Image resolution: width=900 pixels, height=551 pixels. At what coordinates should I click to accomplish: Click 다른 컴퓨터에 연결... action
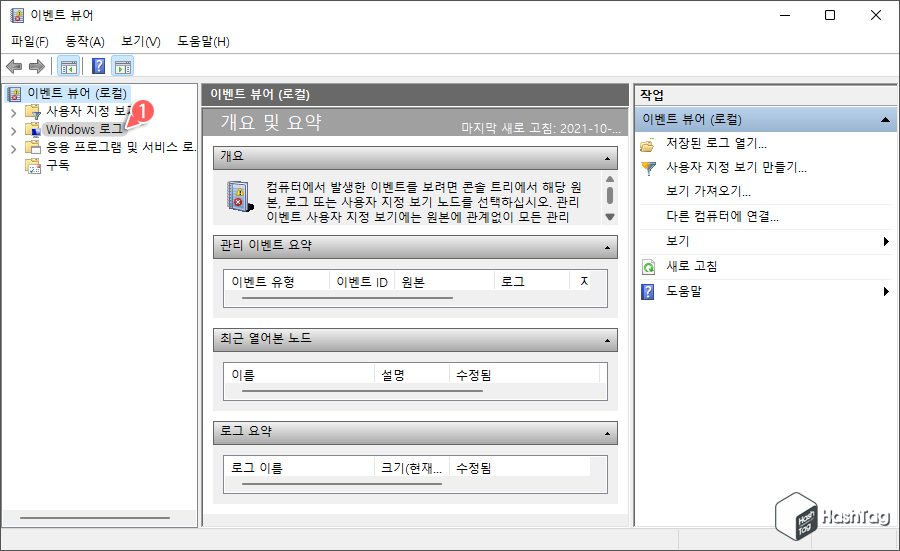point(723,216)
